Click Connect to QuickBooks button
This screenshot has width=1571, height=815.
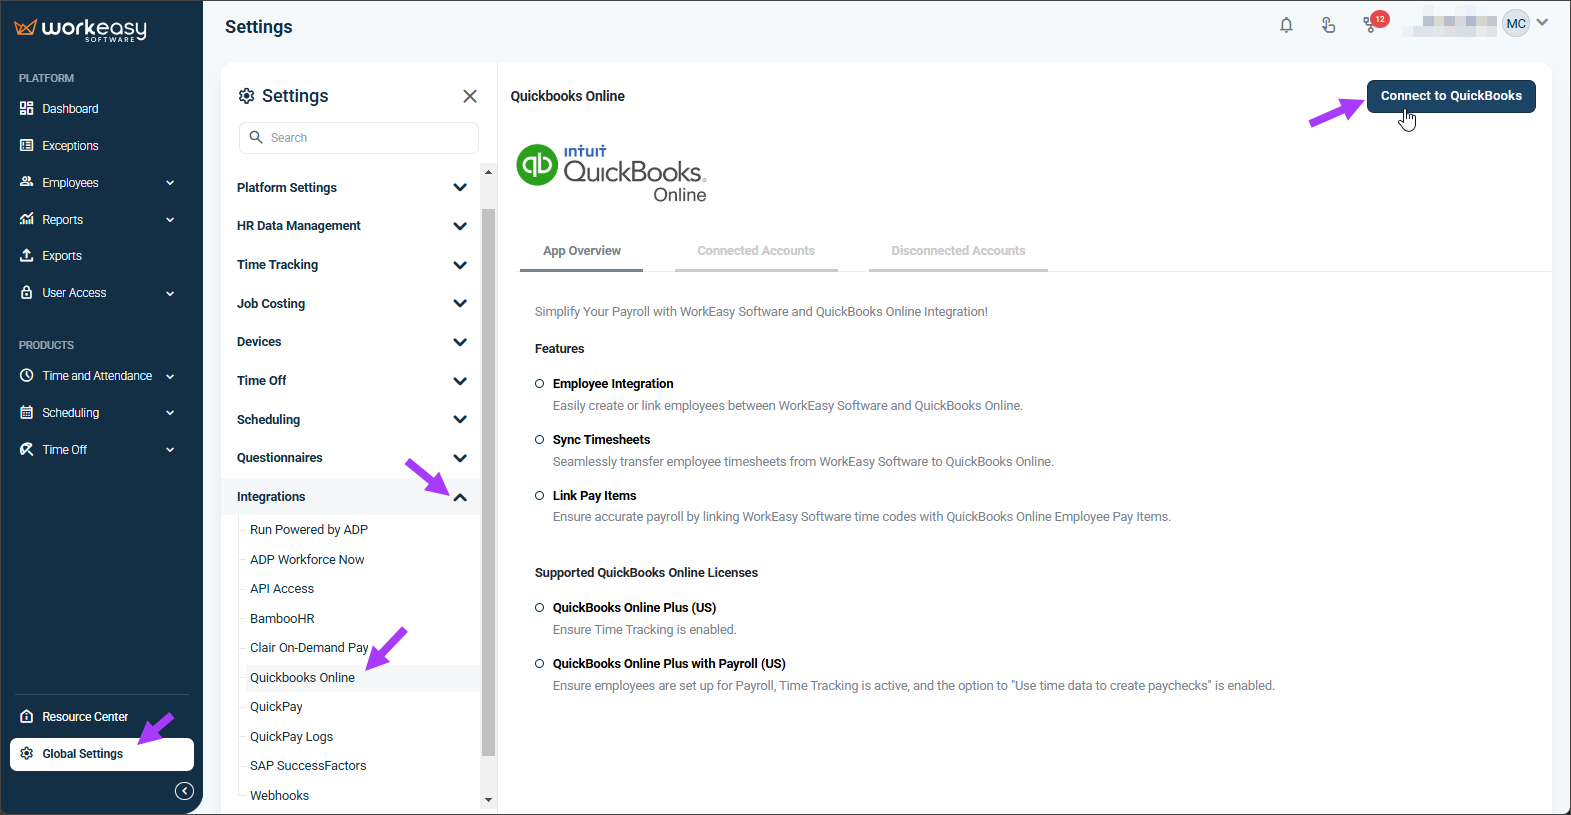1451,96
